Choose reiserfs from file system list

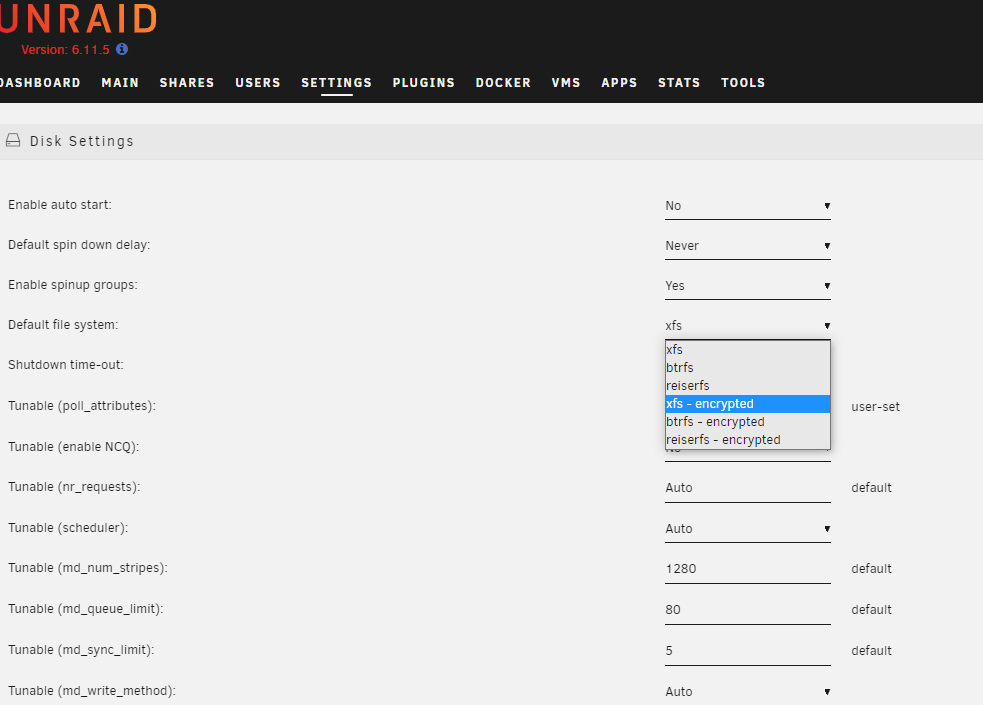(748, 386)
